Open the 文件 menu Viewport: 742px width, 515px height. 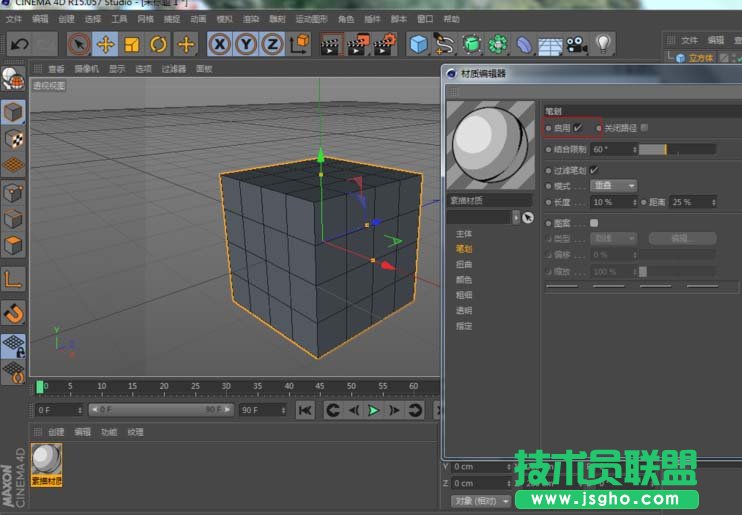14,19
